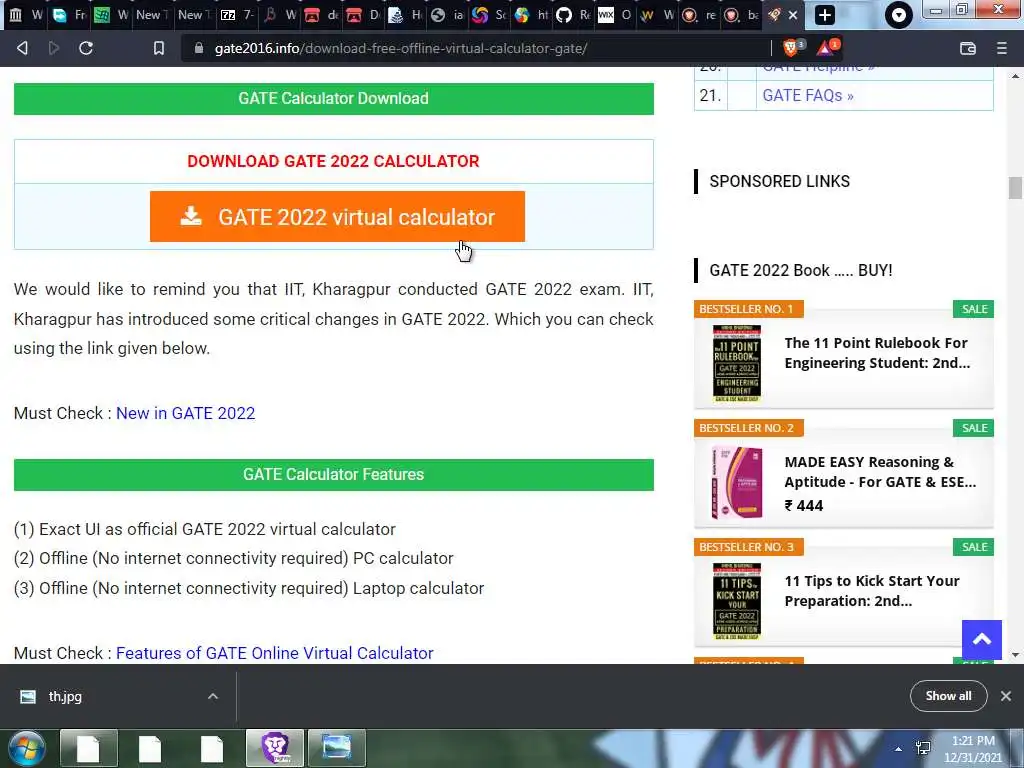Open 11 Tips to Kick Start listing
Image resolution: width=1024 pixels, height=768 pixels.
coord(872,590)
